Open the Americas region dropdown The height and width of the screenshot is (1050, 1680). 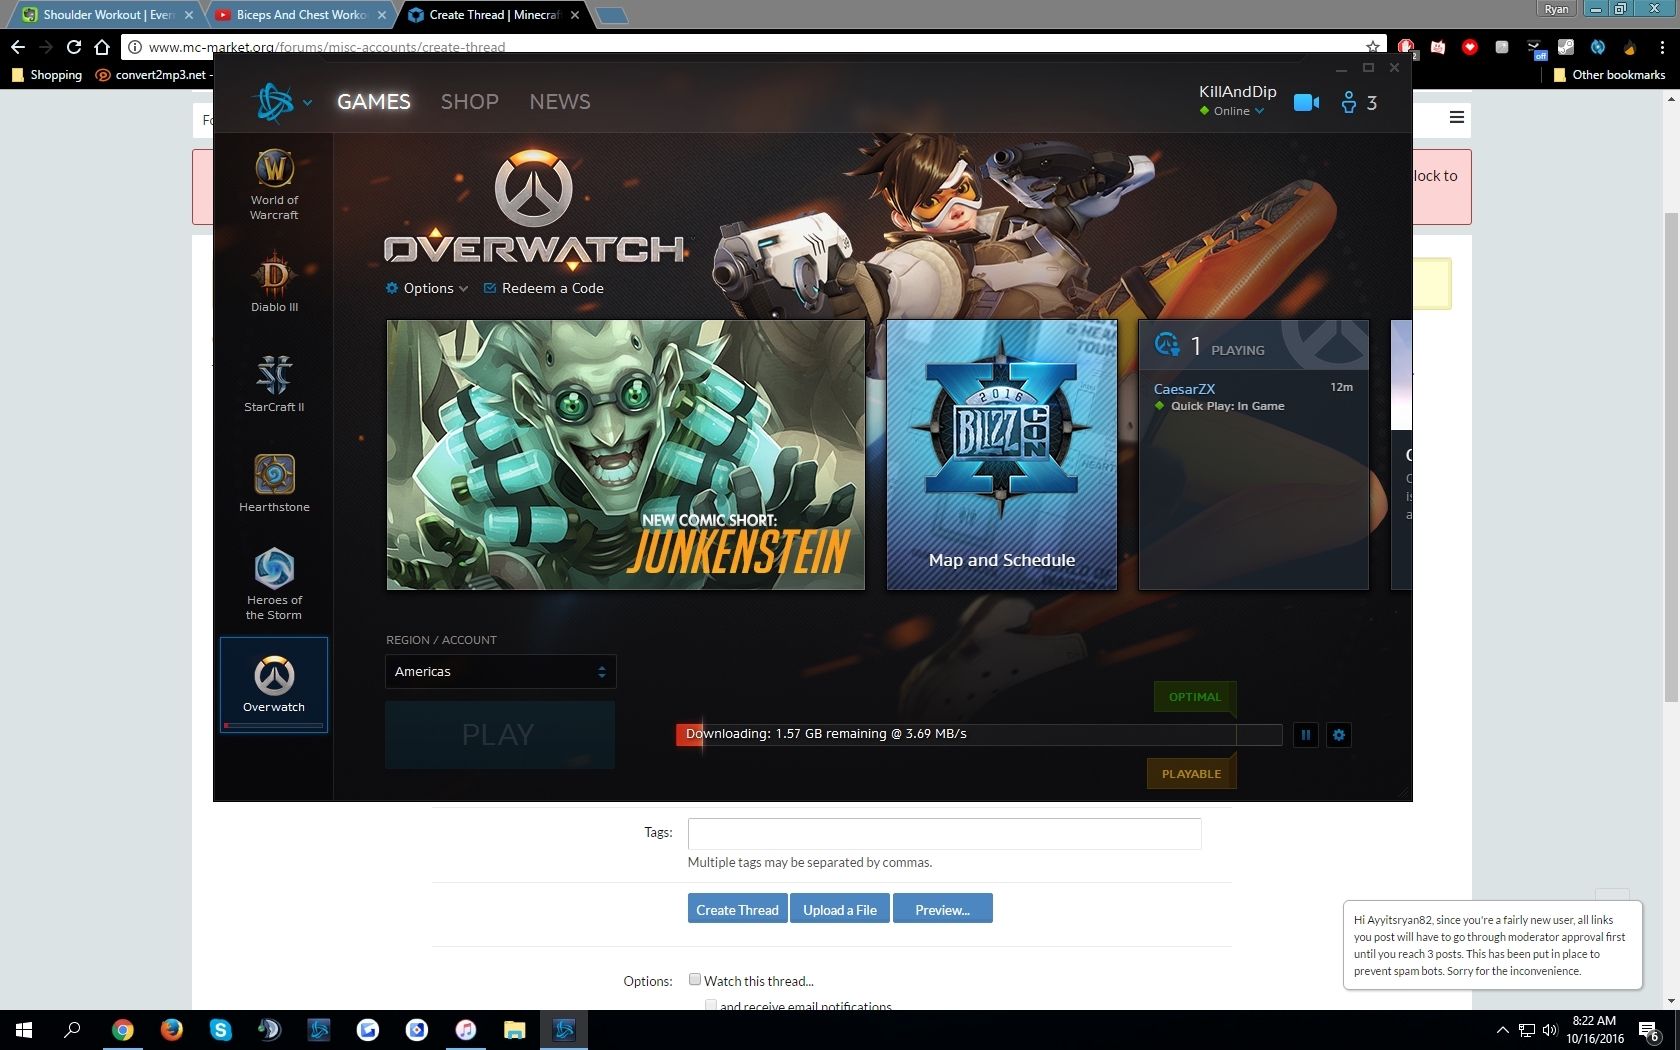coord(501,672)
